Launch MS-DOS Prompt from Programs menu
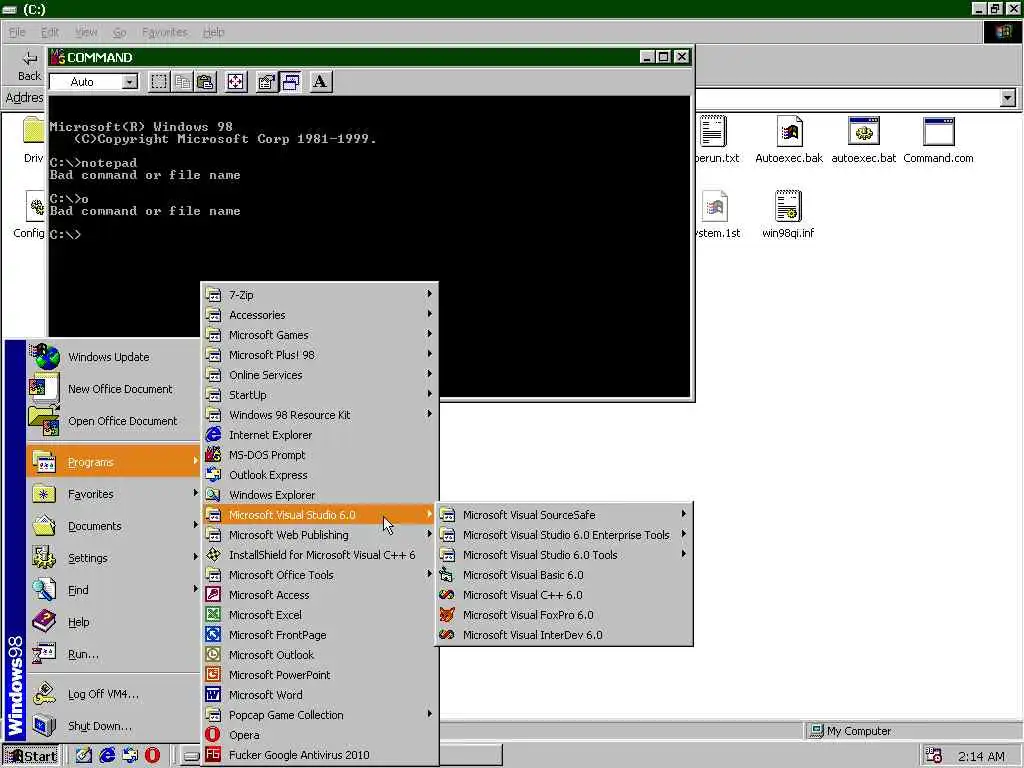This screenshot has width=1024, height=768. tap(319, 455)
